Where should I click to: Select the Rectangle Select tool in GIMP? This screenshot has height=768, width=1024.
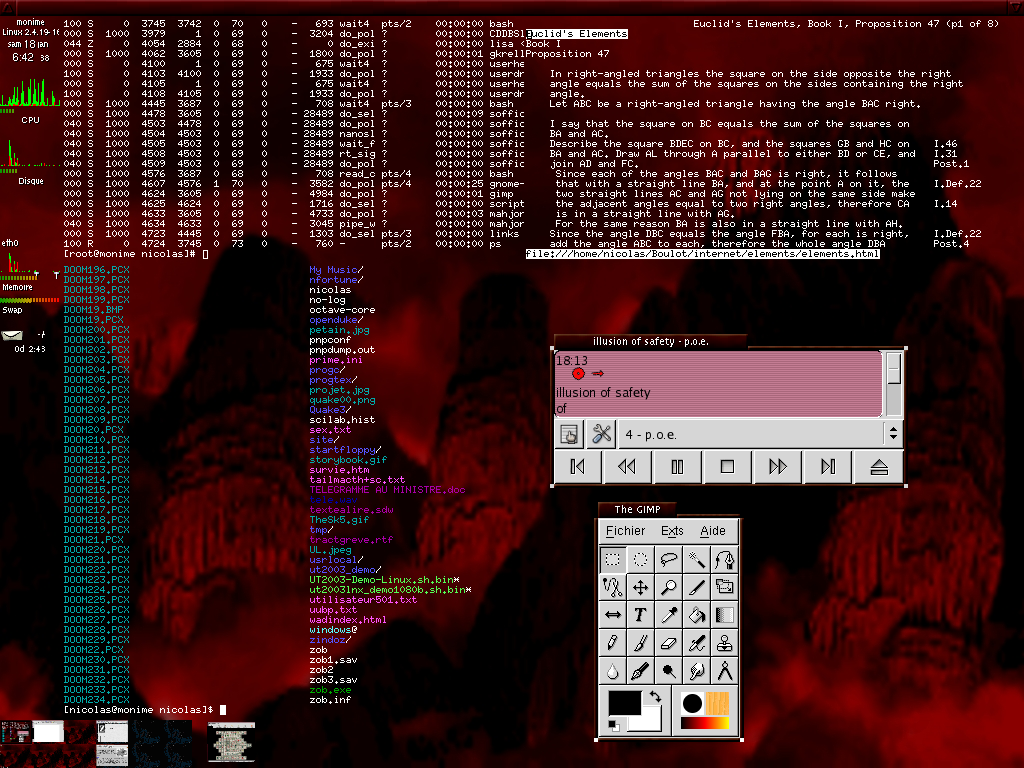point(613,560)
